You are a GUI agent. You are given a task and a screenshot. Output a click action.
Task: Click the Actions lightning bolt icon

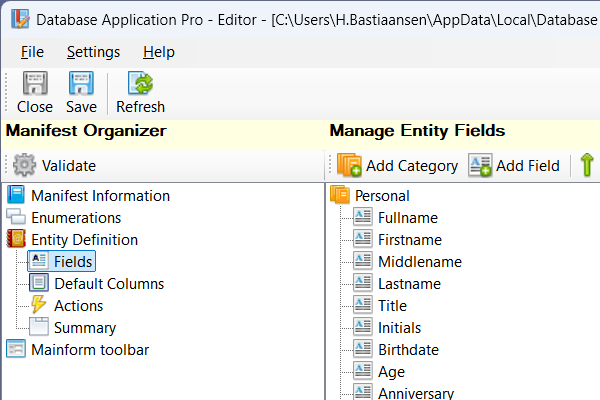39,305
